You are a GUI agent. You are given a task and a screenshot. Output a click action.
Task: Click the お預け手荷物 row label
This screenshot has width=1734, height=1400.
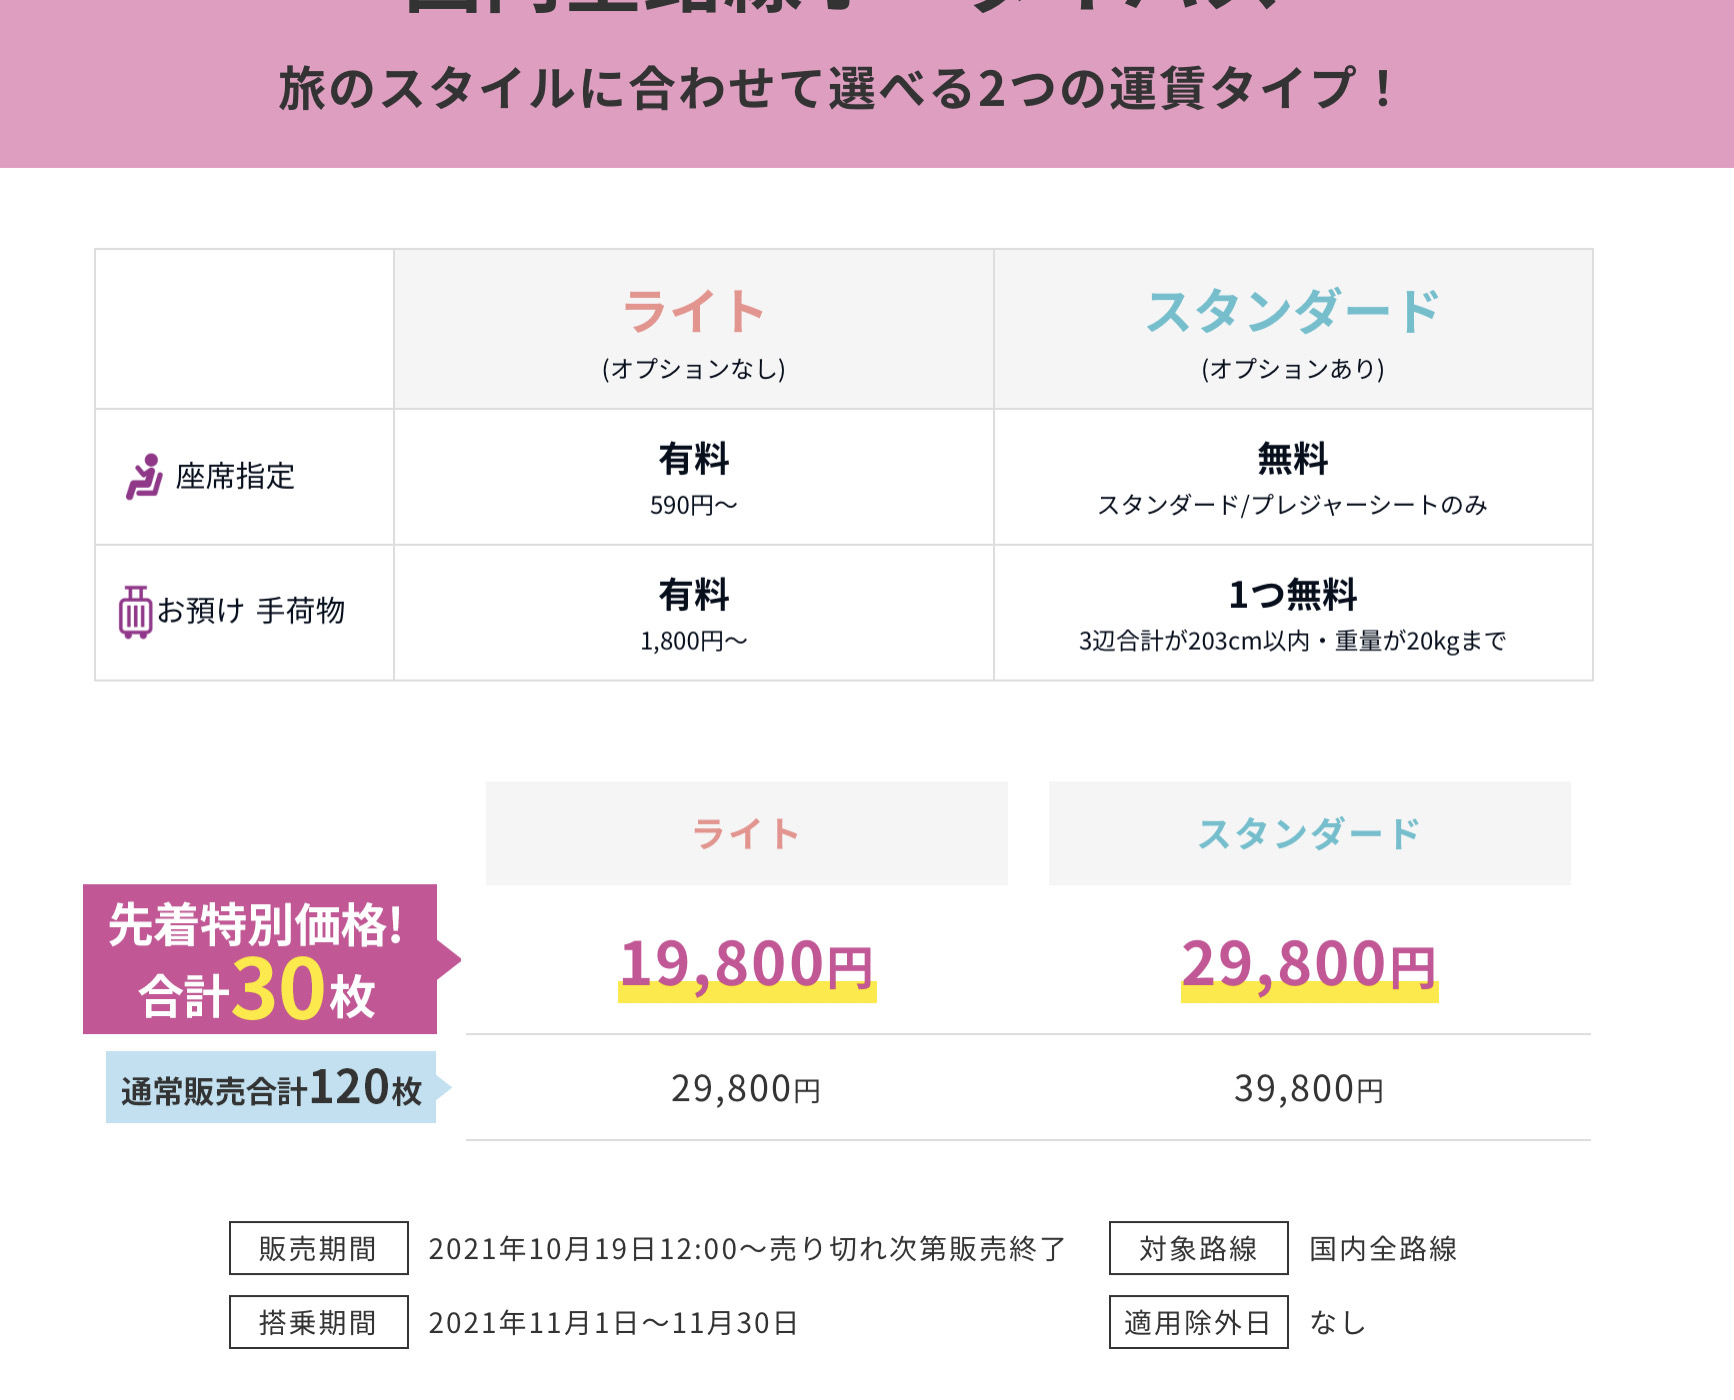pos(251,611)
